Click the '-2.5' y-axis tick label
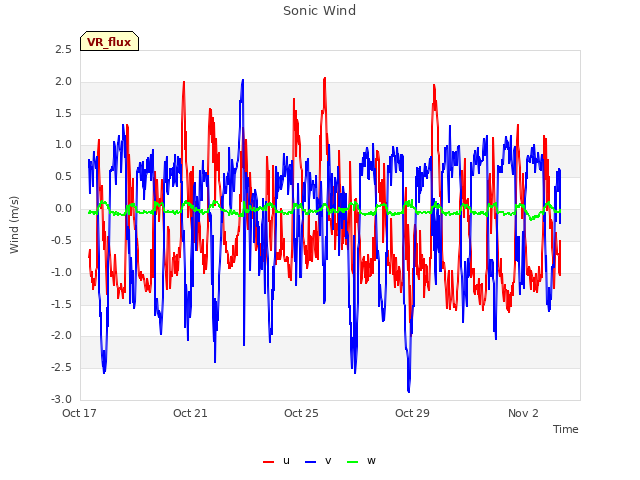 [61, 367]
